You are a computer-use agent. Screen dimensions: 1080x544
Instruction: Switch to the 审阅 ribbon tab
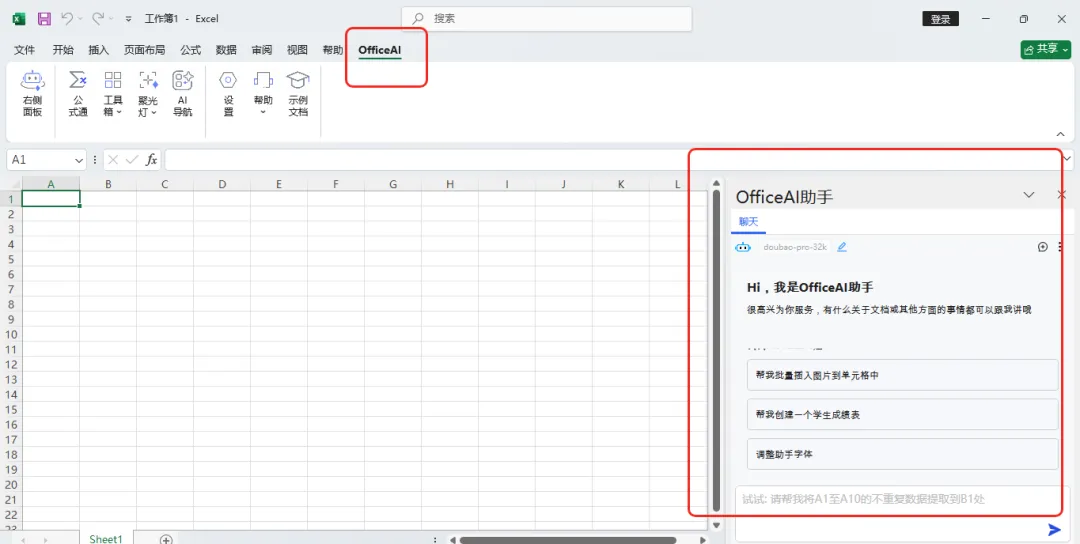[262, 50]
